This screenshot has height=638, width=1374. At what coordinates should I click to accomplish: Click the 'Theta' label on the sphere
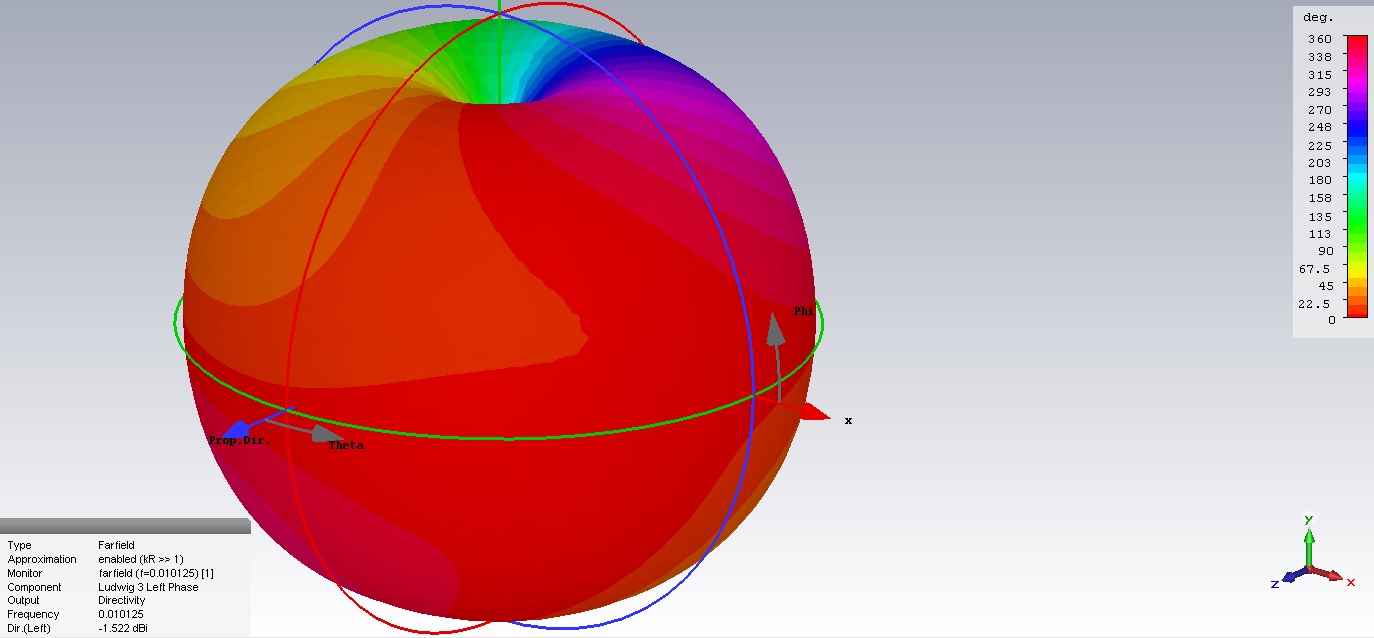coord(346,446)
